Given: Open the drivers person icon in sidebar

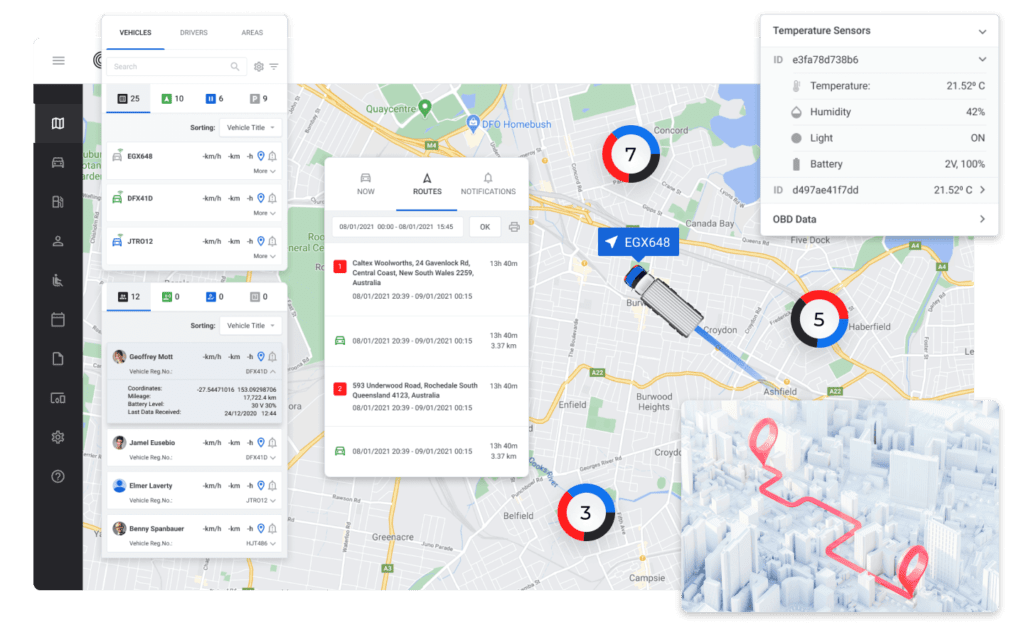Looking at the screenshot, I should [x=58, y=241].
